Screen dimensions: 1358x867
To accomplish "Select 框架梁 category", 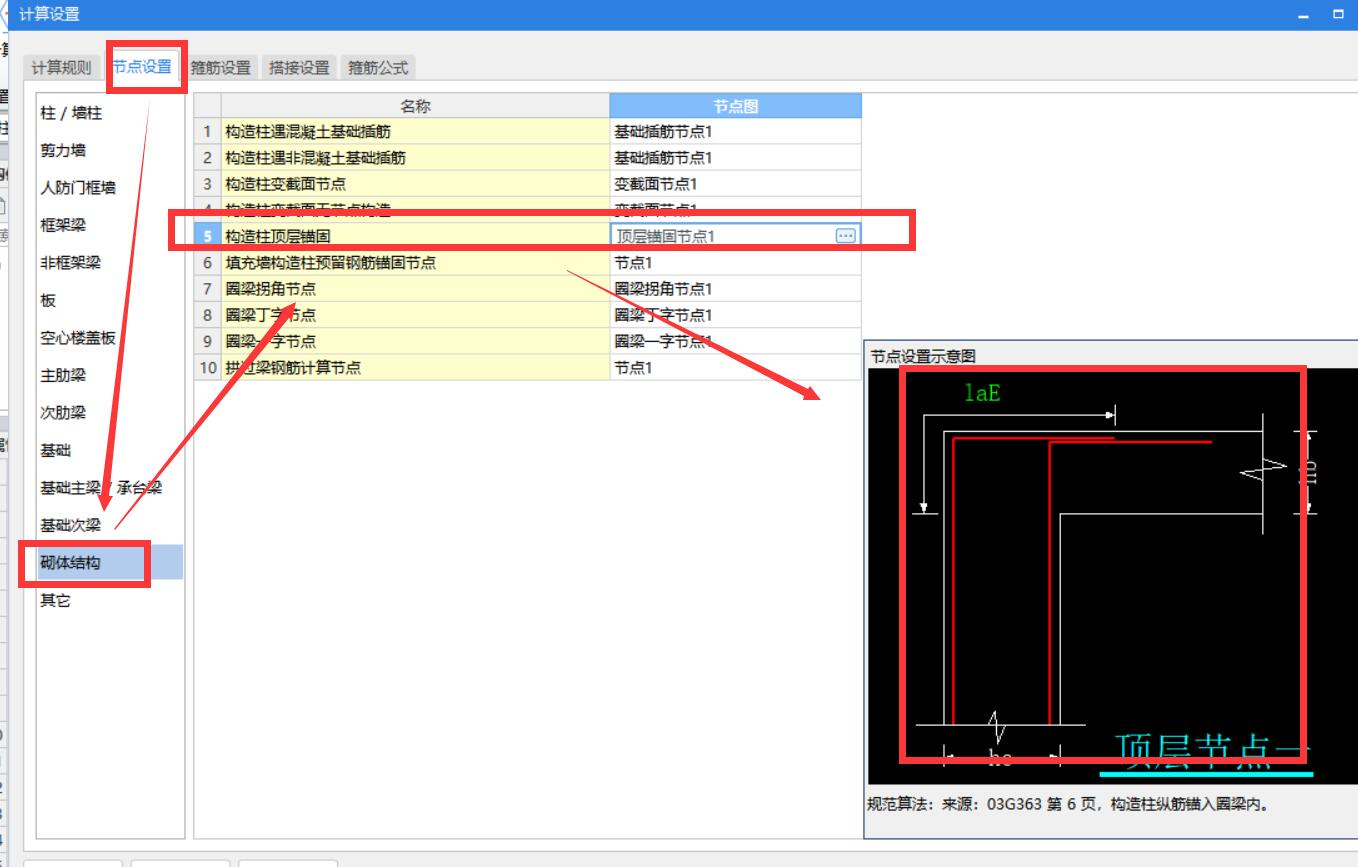I will tap(110, 225).
